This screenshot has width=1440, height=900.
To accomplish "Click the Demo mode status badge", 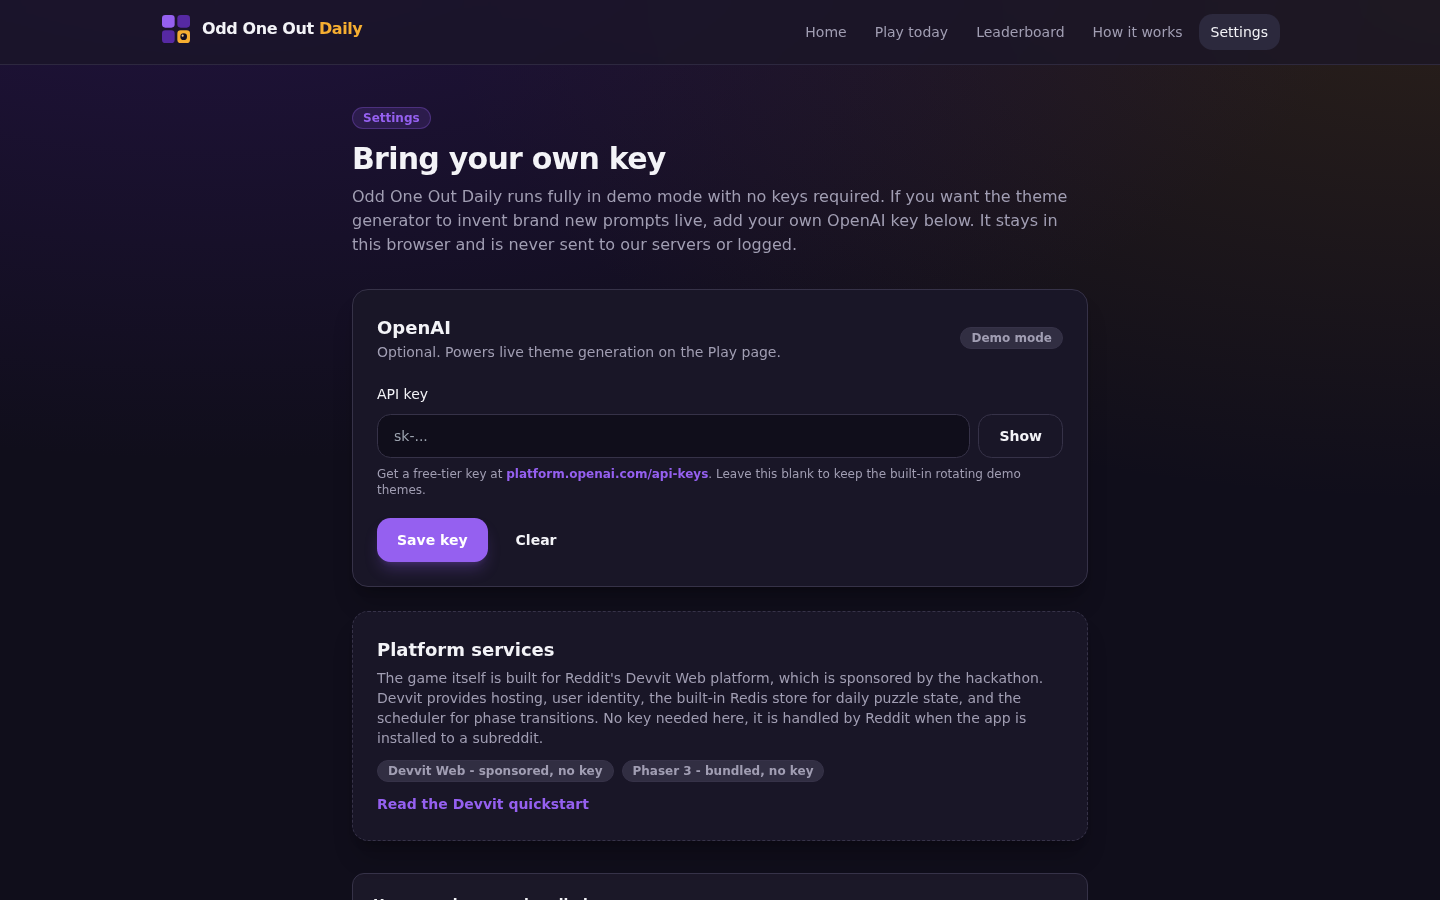I will pyautogui.click(x=1011, y=338).
